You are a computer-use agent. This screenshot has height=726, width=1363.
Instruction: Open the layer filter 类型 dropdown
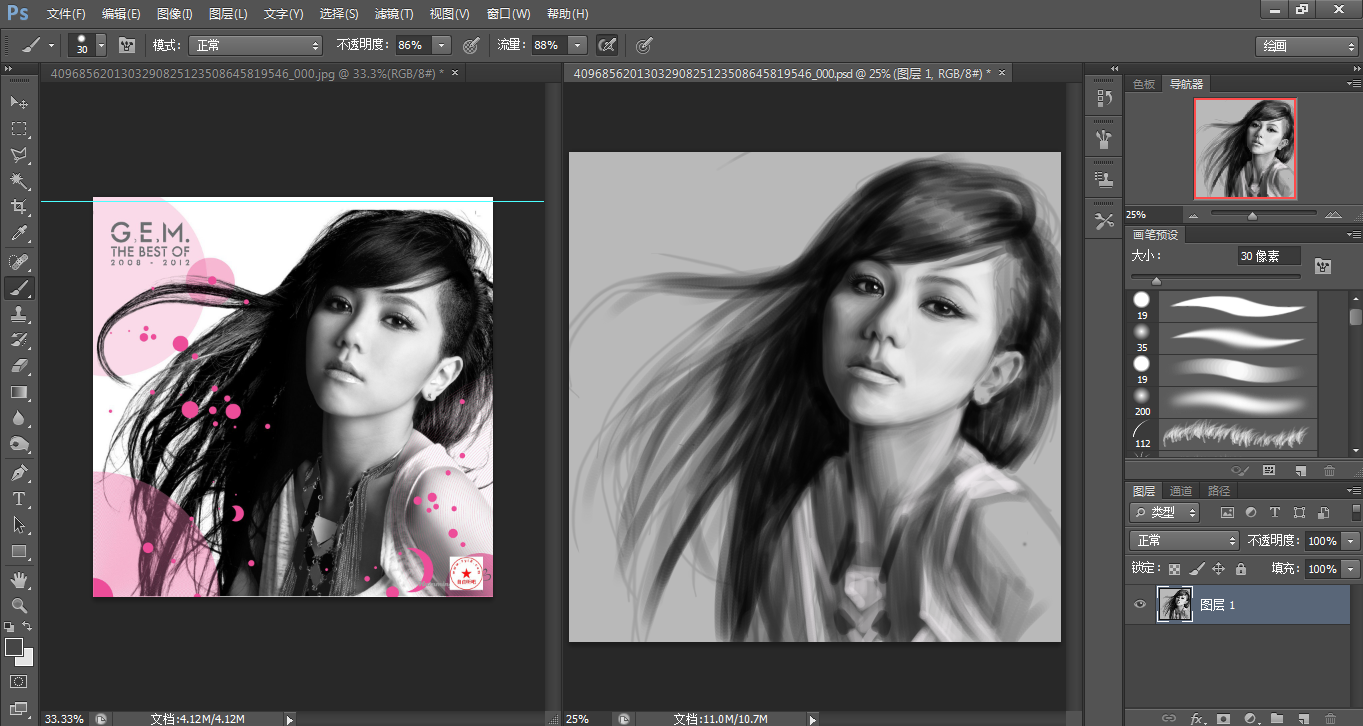(1165, 512)
